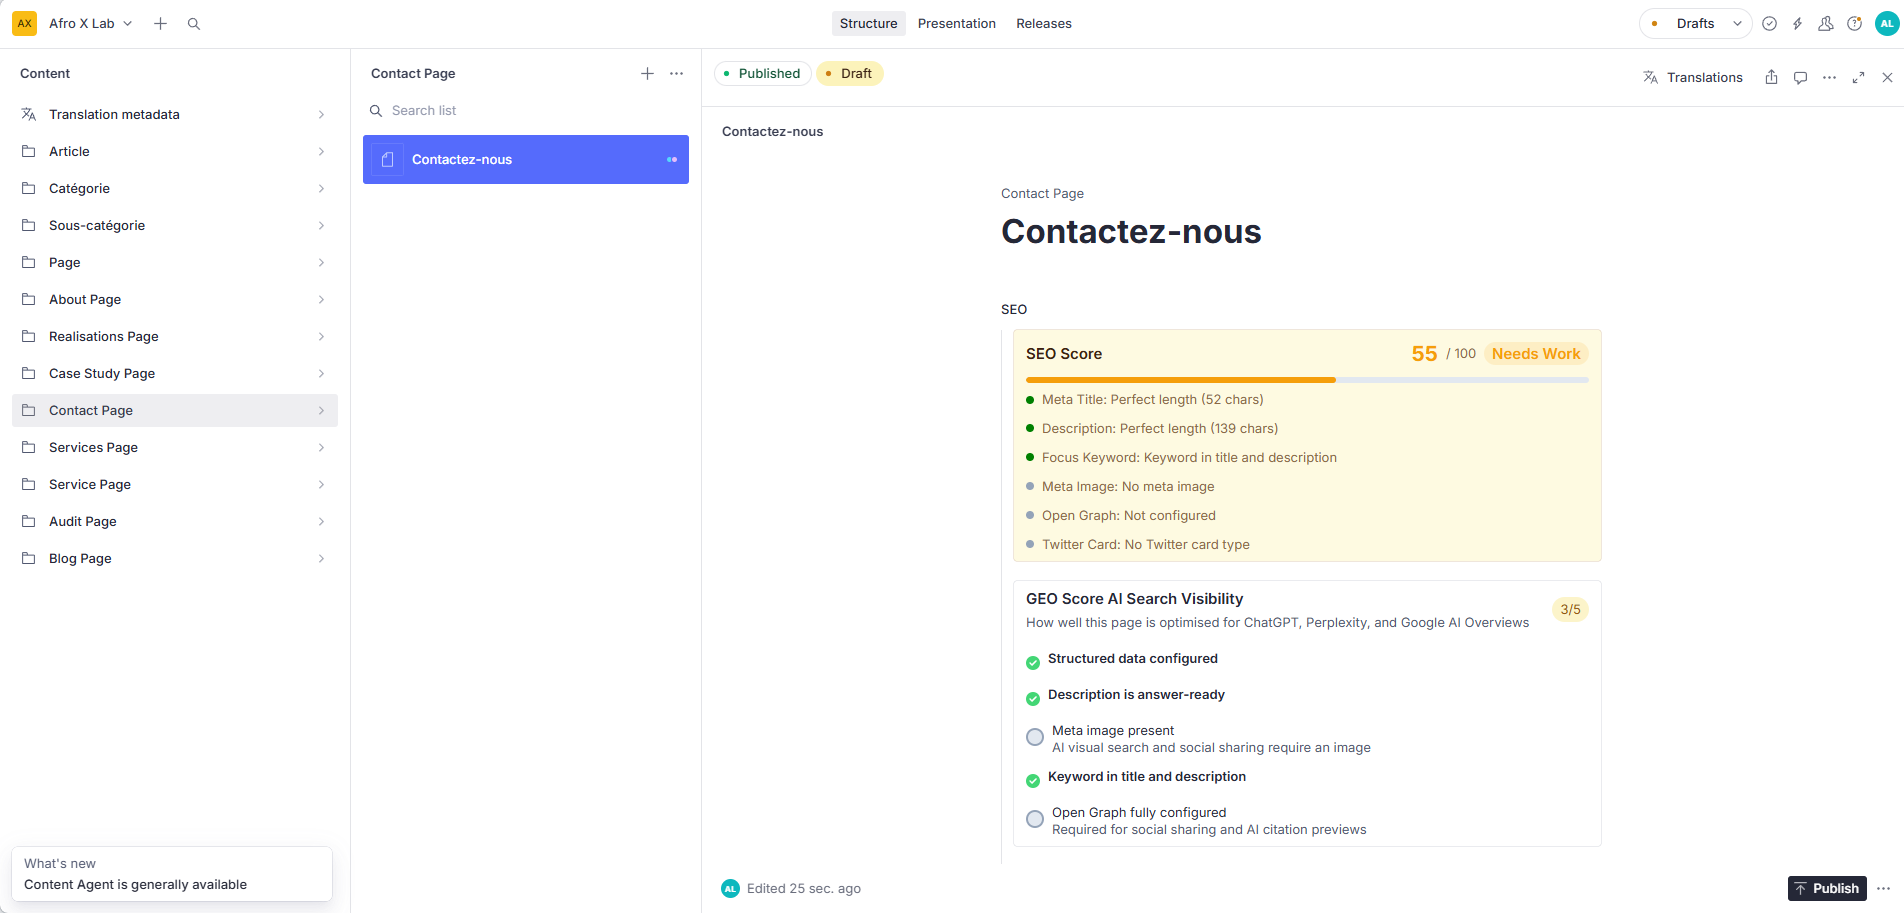This screenshot has width=1904, height=913.
Task: Click the AX workspace logo icon
Action: (24, 23)
